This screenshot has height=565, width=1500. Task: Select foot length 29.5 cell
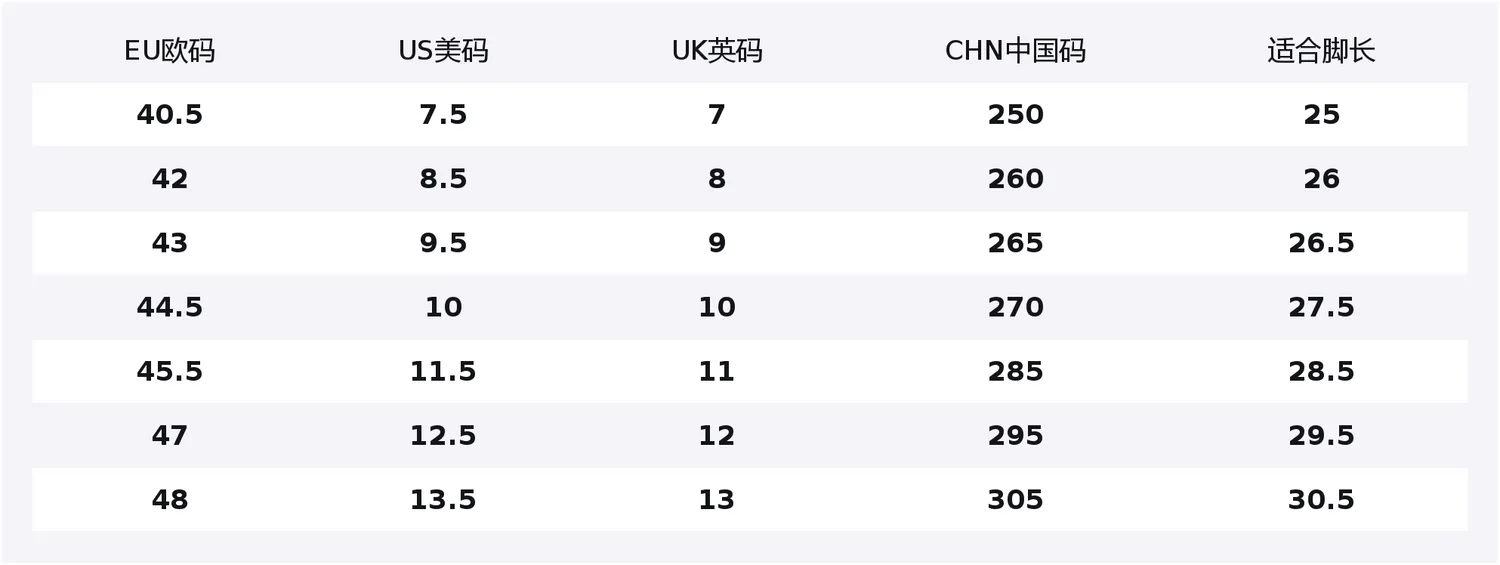tap(1321, 435)
